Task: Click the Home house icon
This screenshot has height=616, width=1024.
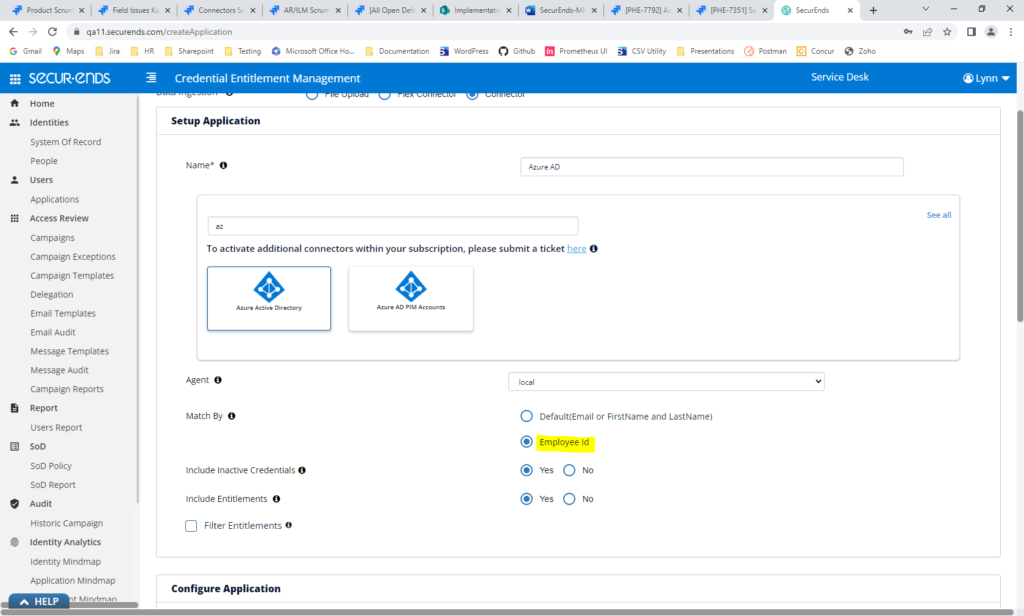Action: (x=14, y=103)
